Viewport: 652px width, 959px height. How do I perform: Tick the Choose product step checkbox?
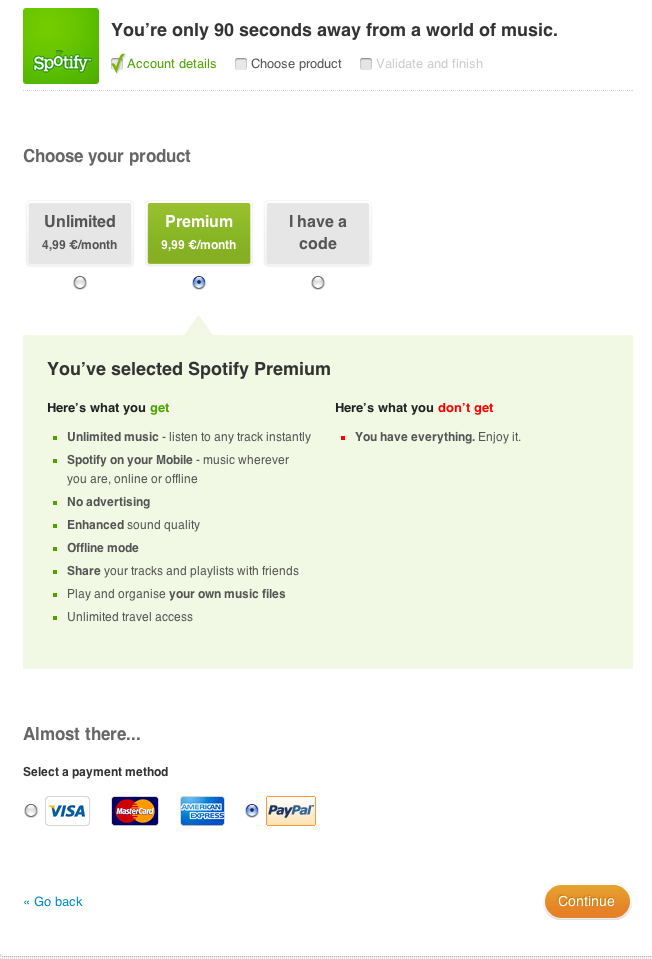click(241, 64)
